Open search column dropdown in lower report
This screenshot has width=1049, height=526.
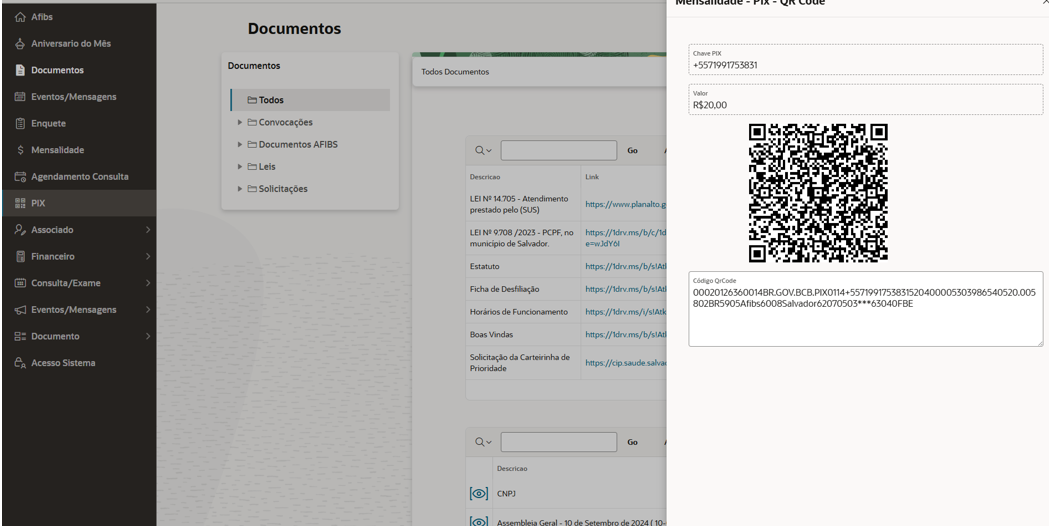483,442
